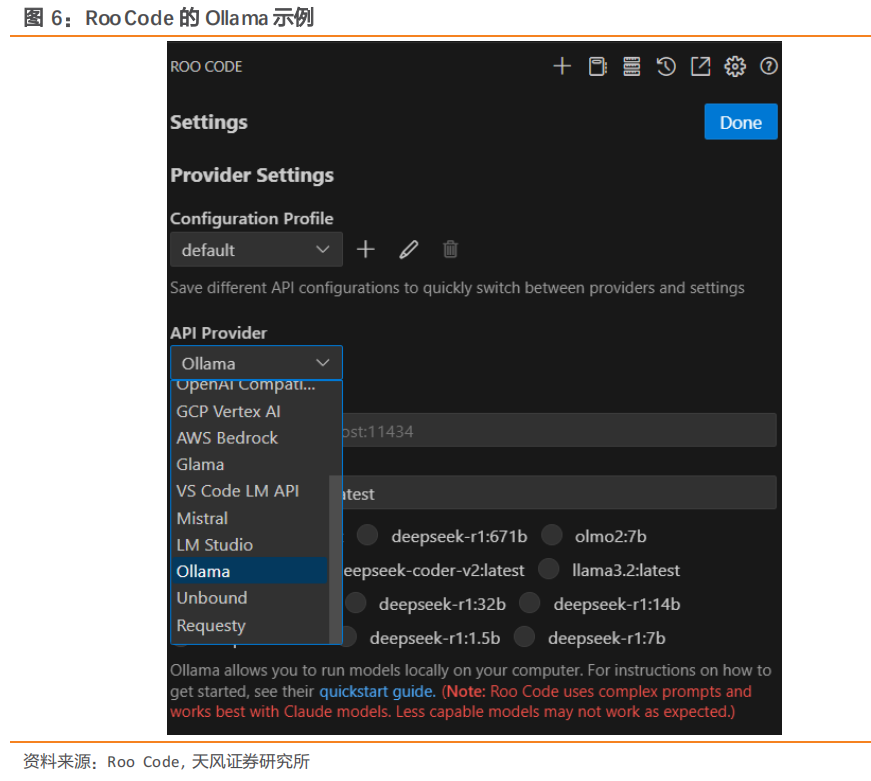This screenshot has height=781, width=871.
Task: Select the deepseek-r1:14b model radio
Action: pos(529,603)
